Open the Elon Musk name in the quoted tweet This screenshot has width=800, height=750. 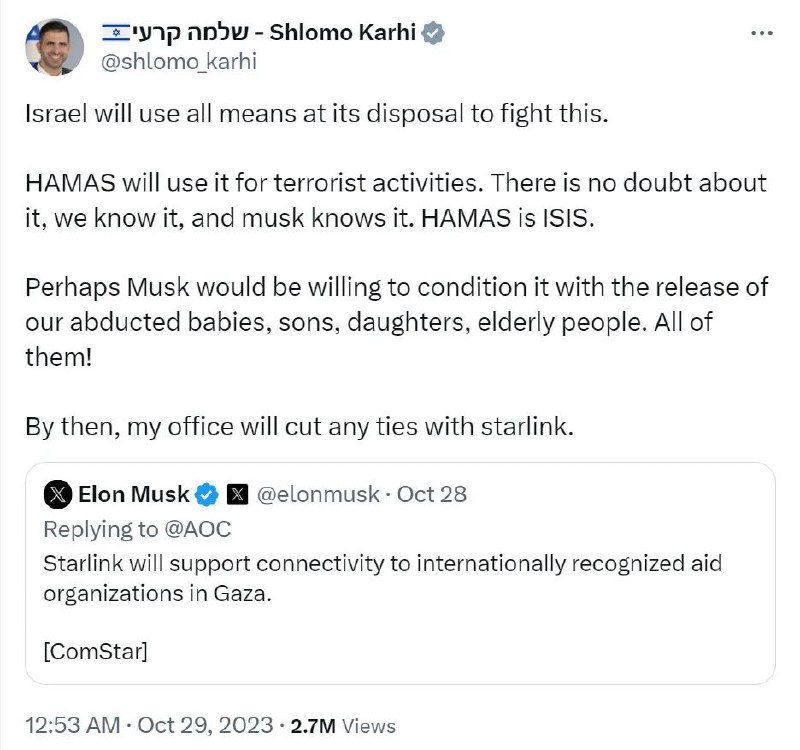pyautogui.click(x=133, y=494)
